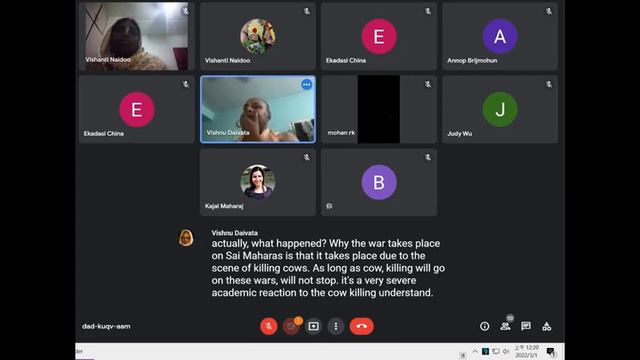Open the taskbar clock showing 12:20
Image resolution: width=640 pixels, height=360 pixels.
(x=526, y=351)
